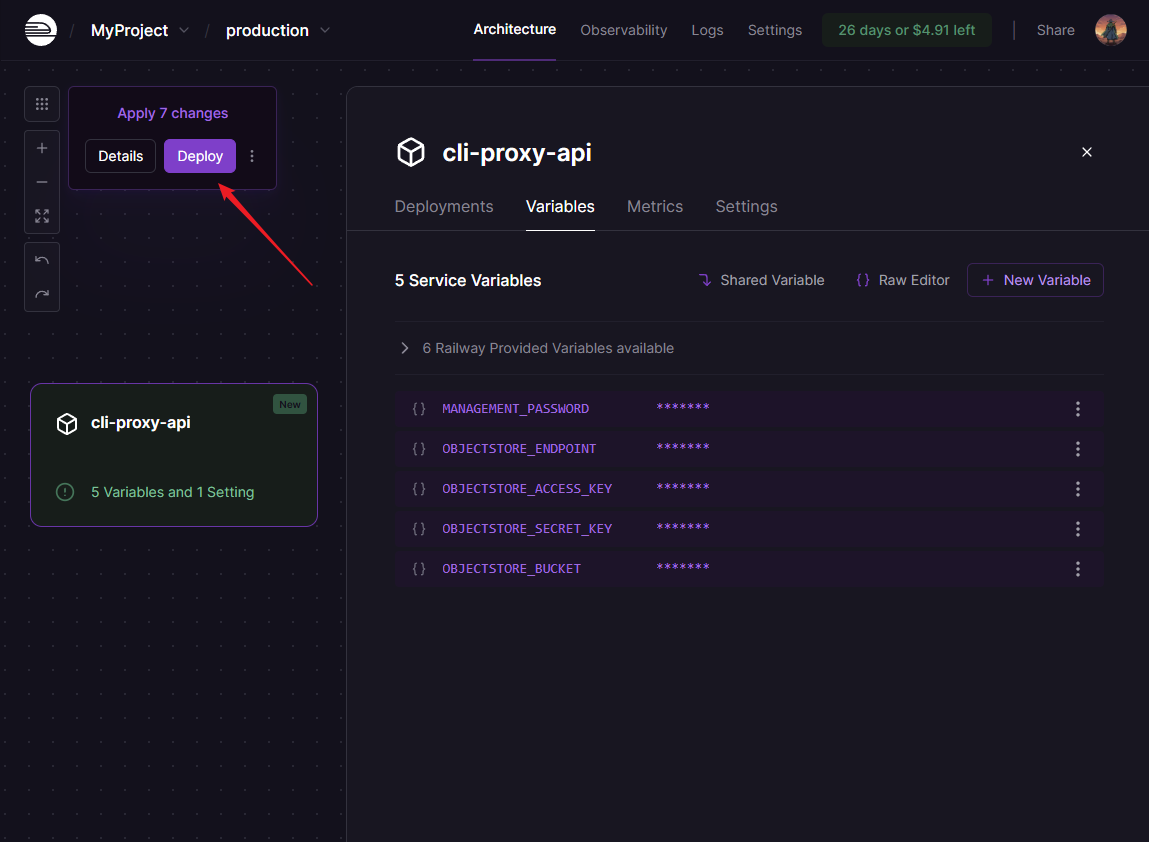Undo the last canvas change
1149x842 pixels.
[42, 260]
